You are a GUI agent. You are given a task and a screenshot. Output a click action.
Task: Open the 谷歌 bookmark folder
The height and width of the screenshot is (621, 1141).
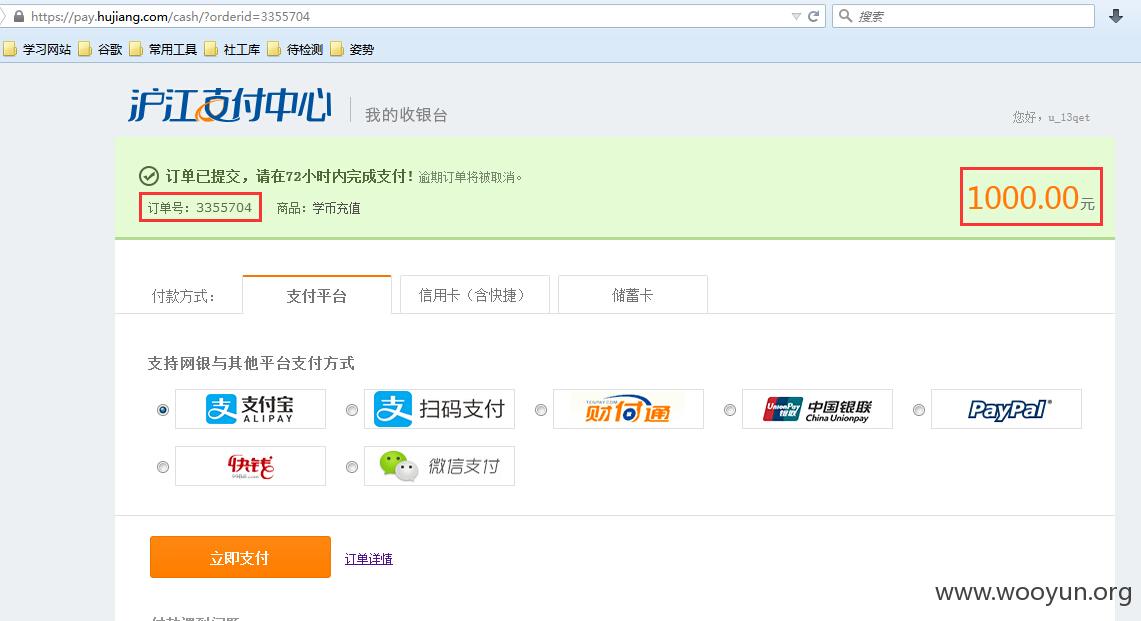pyautogui.click(x=100, y=49)
